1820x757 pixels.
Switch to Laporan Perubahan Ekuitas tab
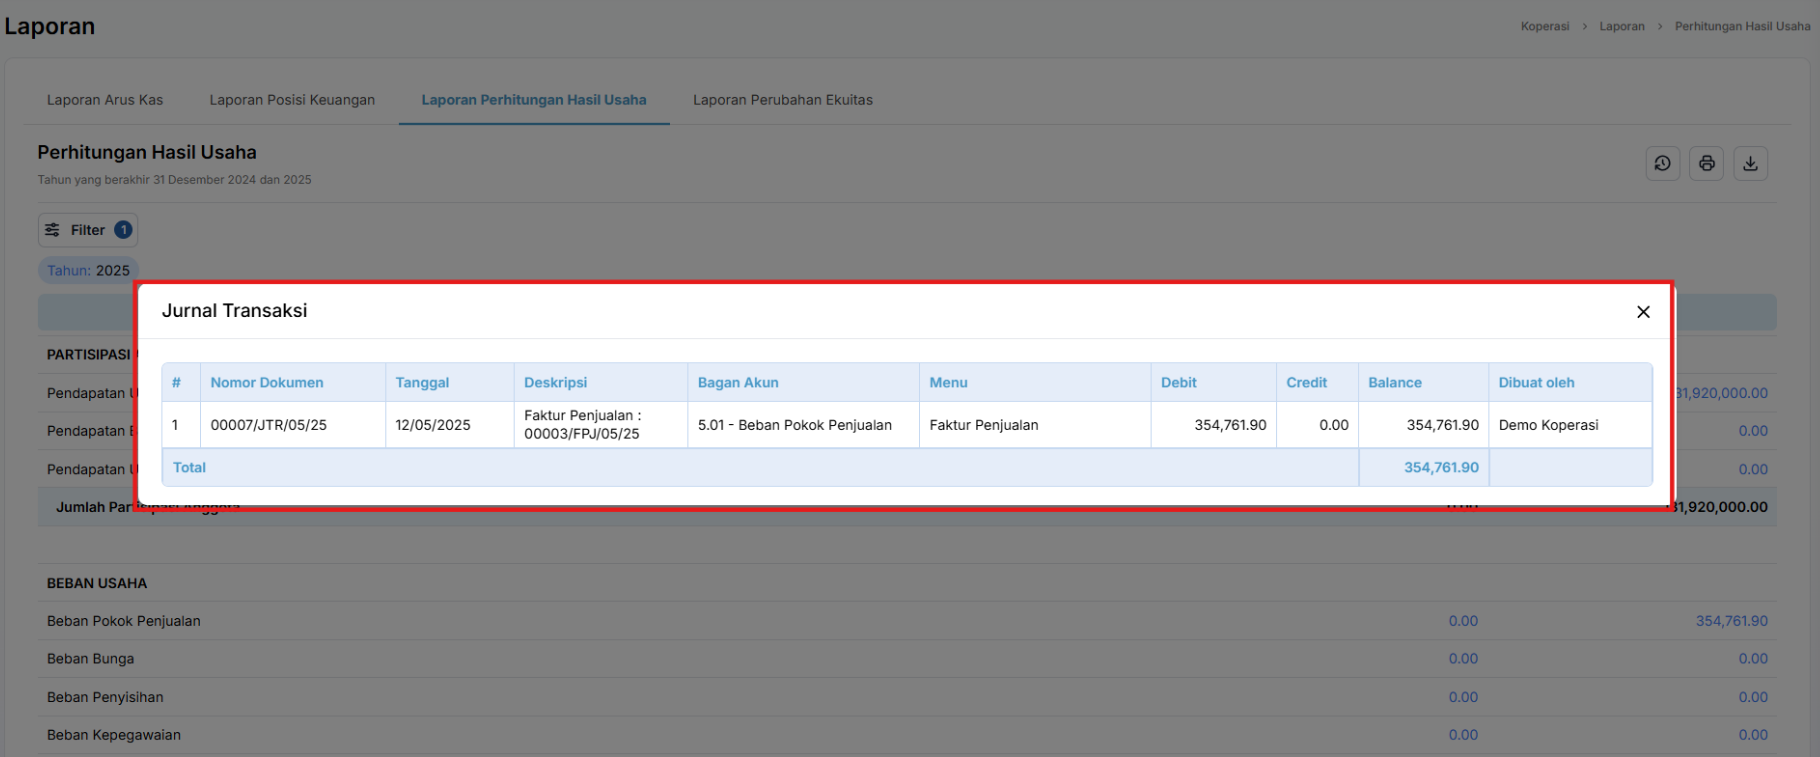783,100
